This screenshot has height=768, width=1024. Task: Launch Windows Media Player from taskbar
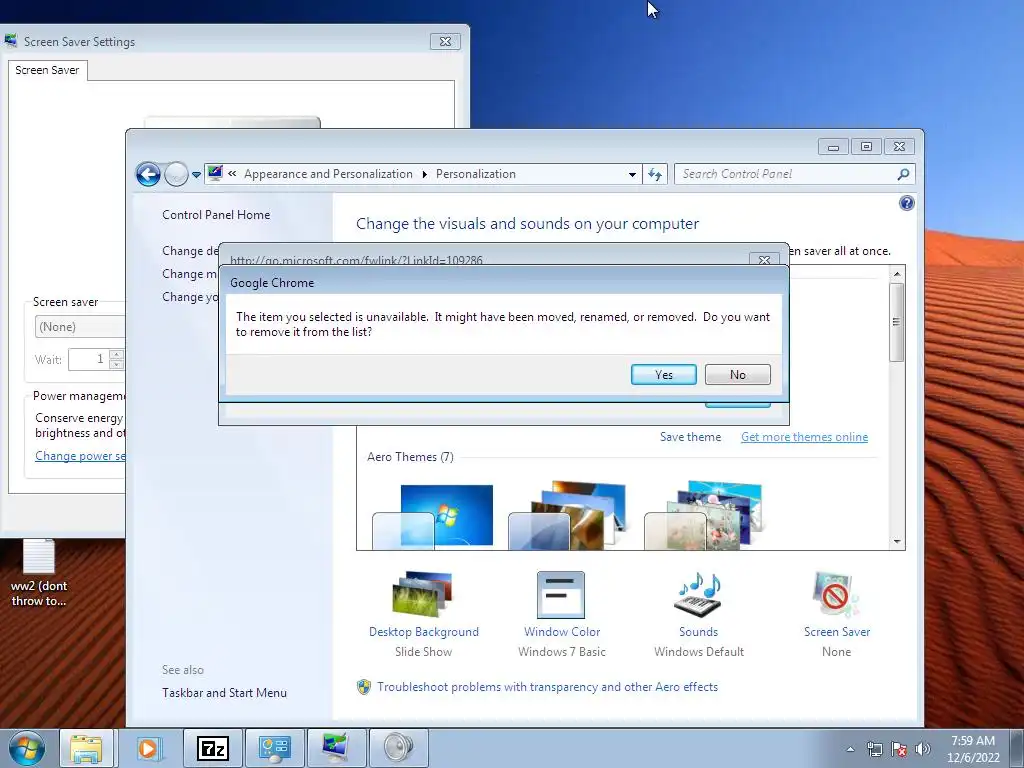pos(148,748)
